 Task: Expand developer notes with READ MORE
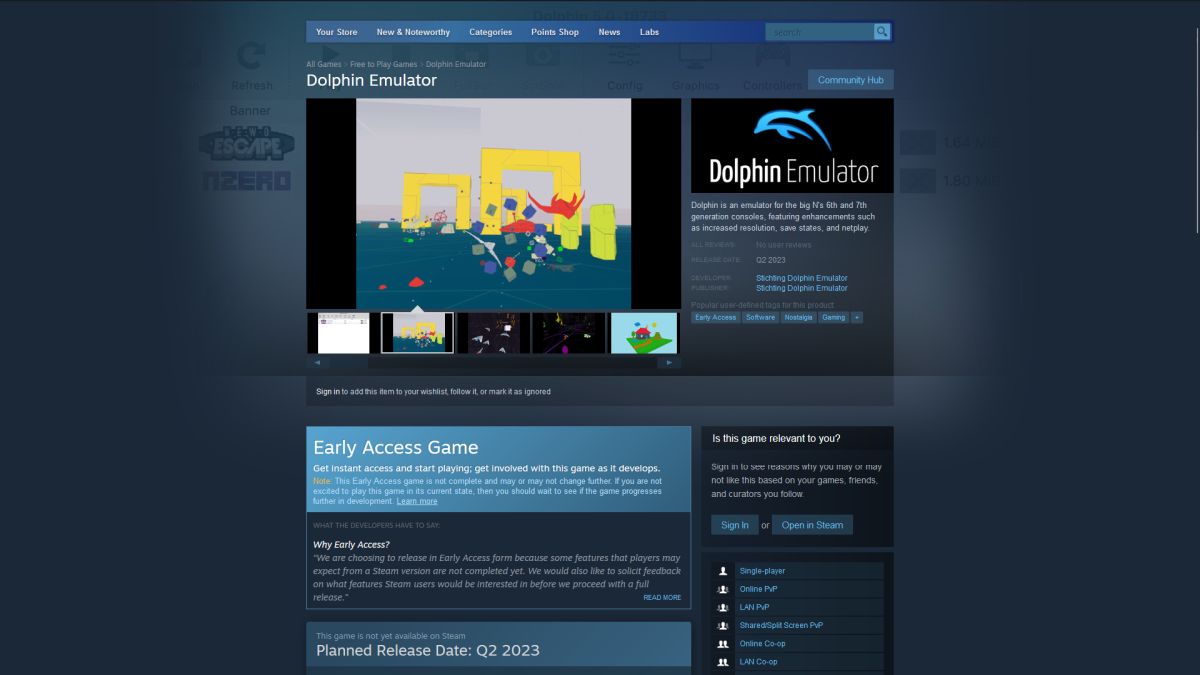[x=662, y=597]
